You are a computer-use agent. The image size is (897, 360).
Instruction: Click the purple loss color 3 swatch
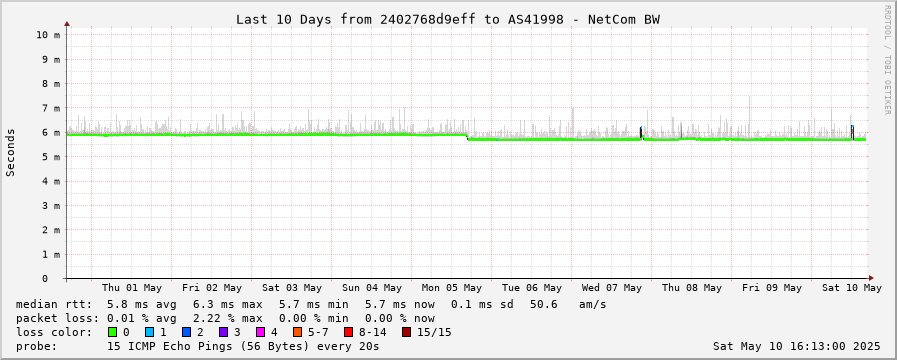[x=223, y=332]
